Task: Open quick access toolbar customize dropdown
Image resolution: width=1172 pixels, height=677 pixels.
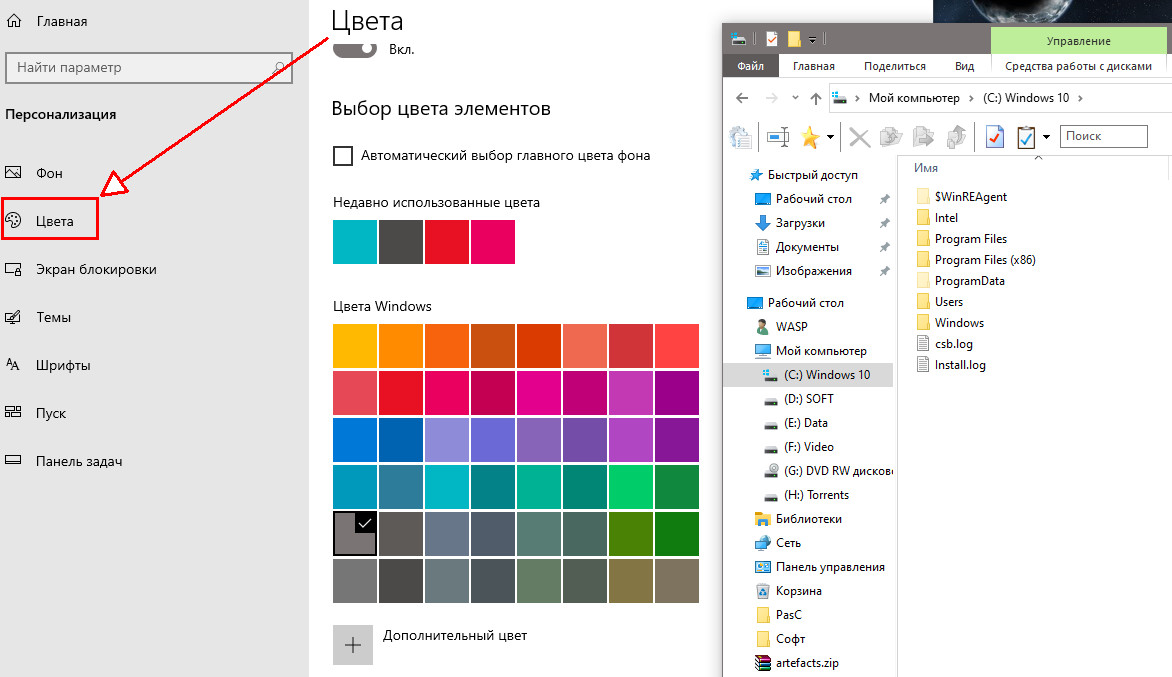Action: pyautogui.click(x=813, y=40)
